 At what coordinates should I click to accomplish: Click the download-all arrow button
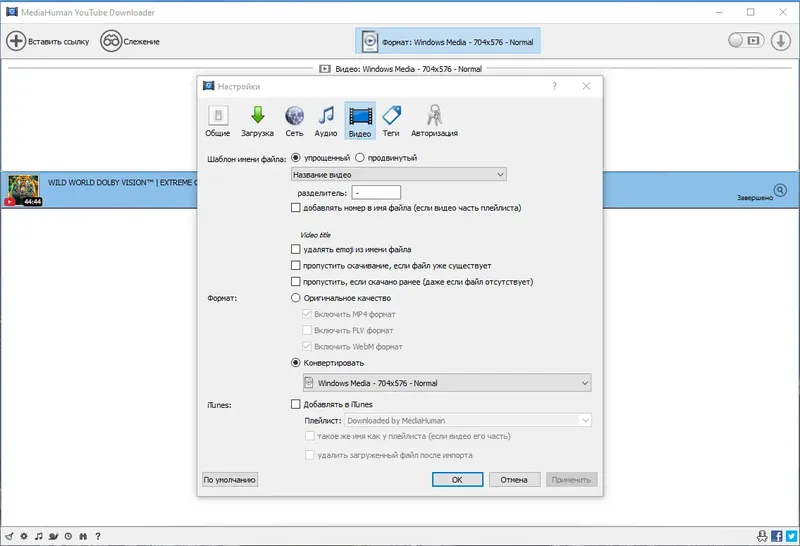(781, 41)
